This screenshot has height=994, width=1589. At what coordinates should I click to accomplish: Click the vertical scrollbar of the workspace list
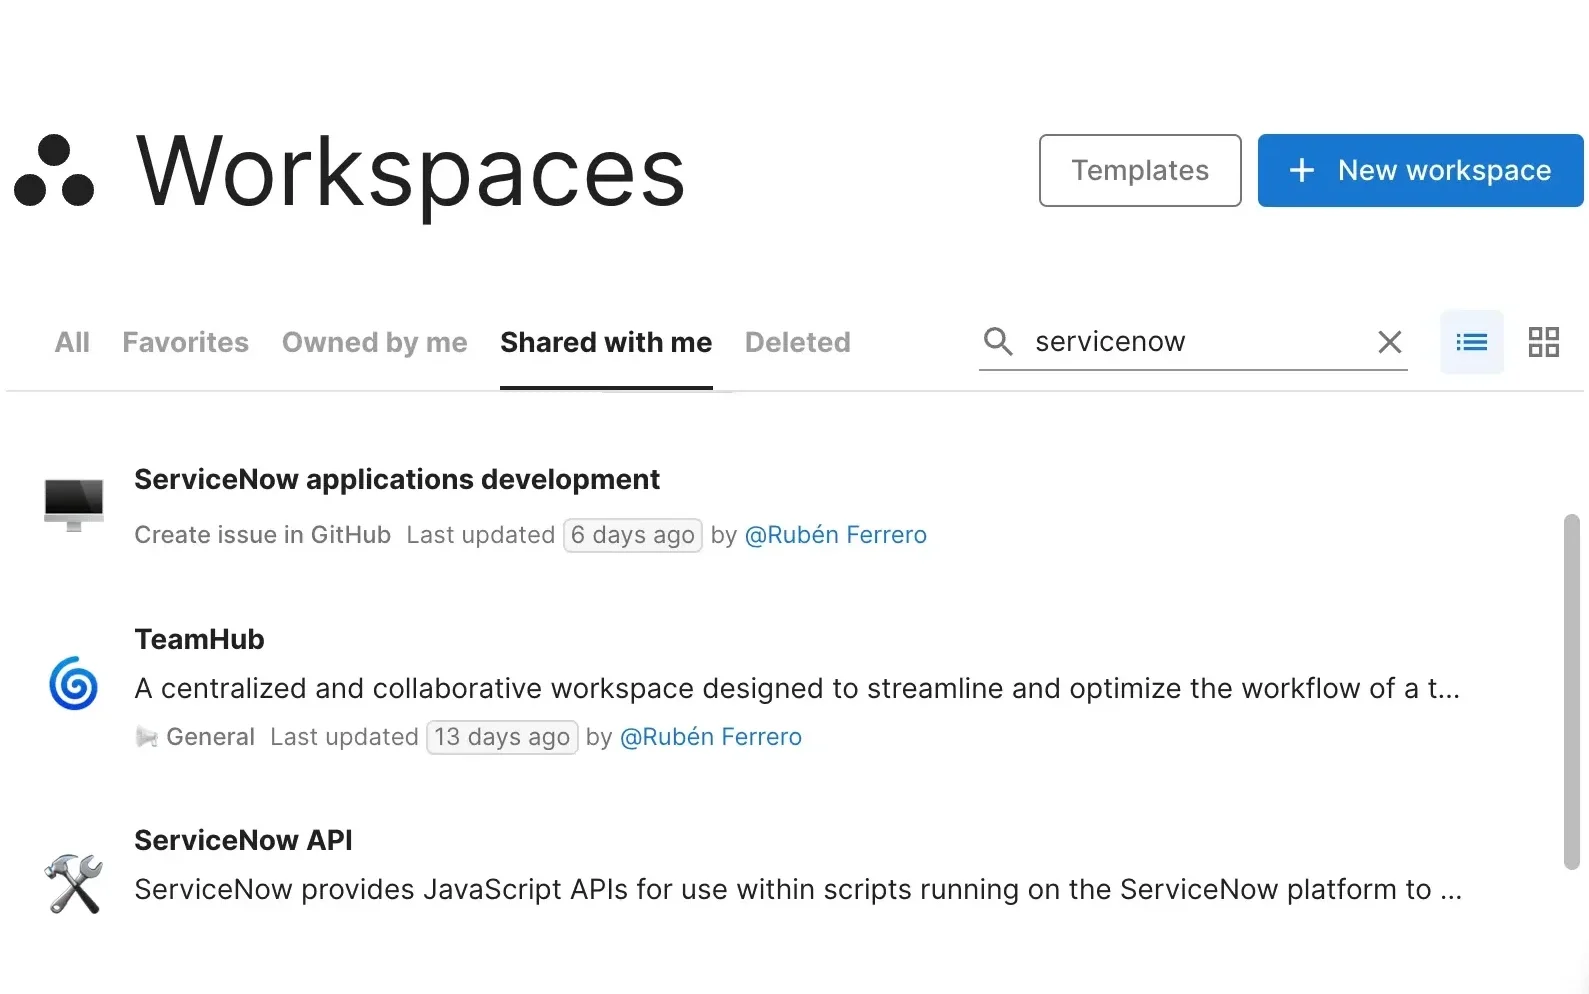(x=1571, y=692)
